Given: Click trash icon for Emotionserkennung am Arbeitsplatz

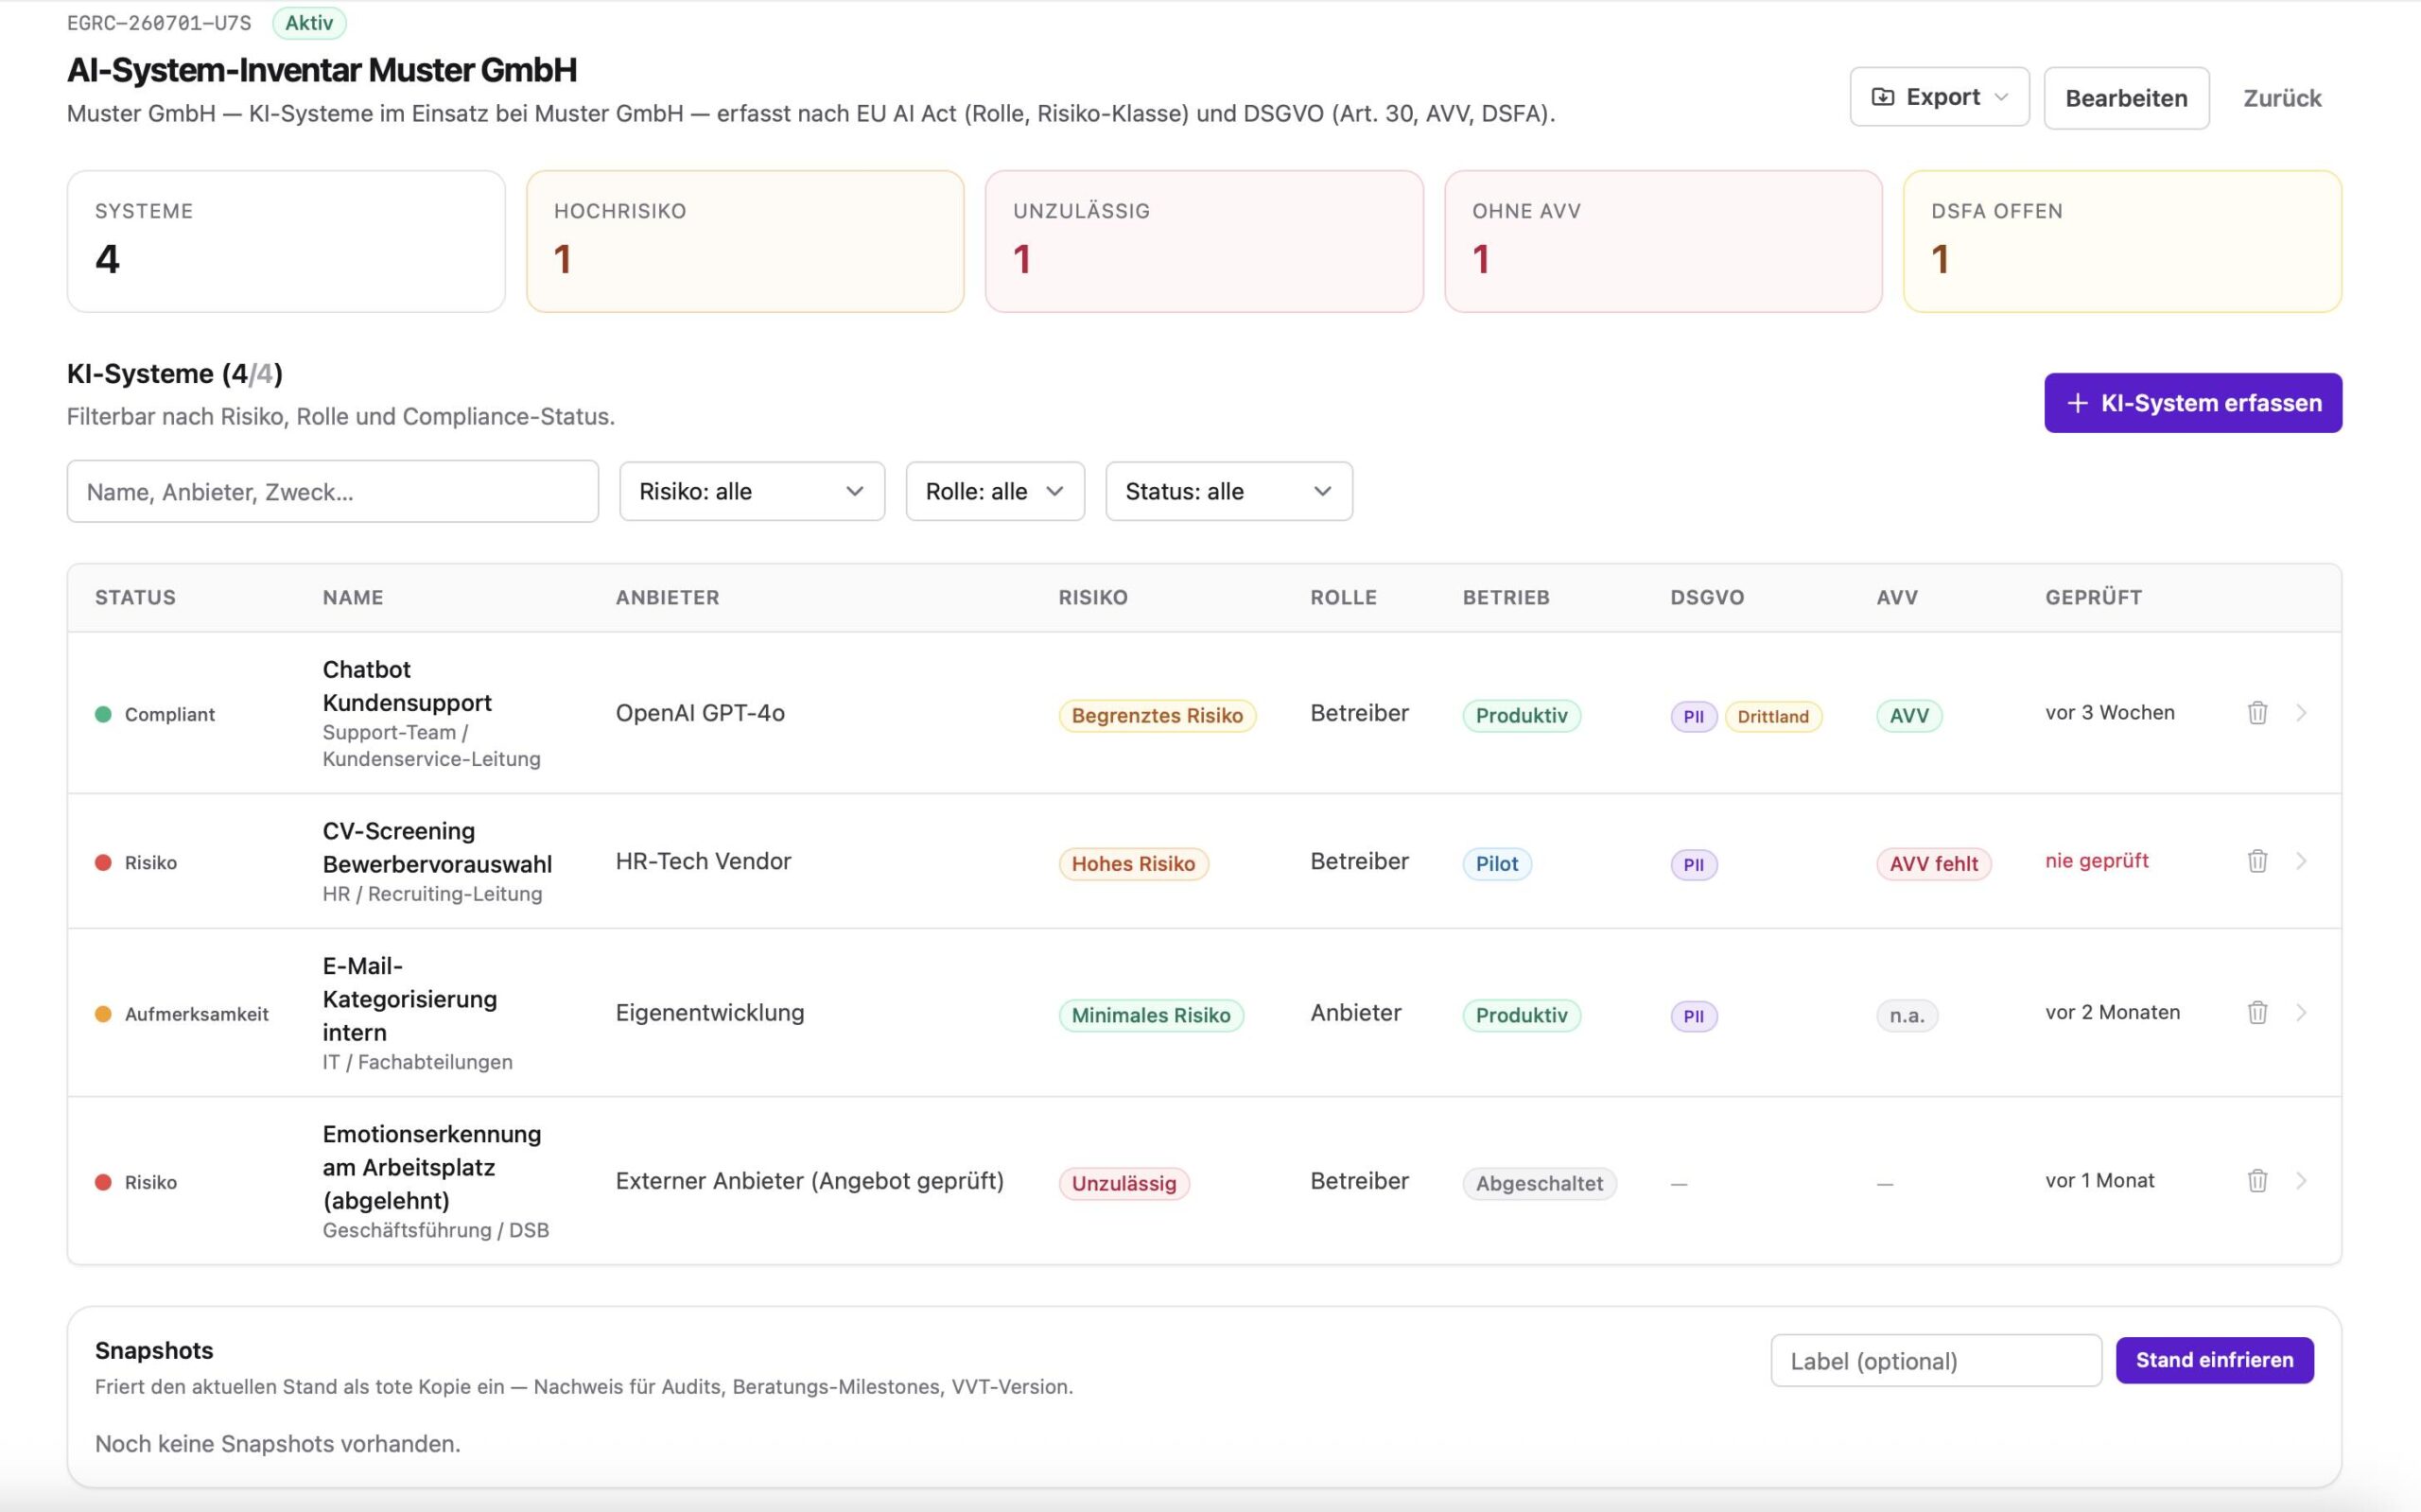Looking at the screenshot, I should pyautogui.click(x=2257, y=1180).
